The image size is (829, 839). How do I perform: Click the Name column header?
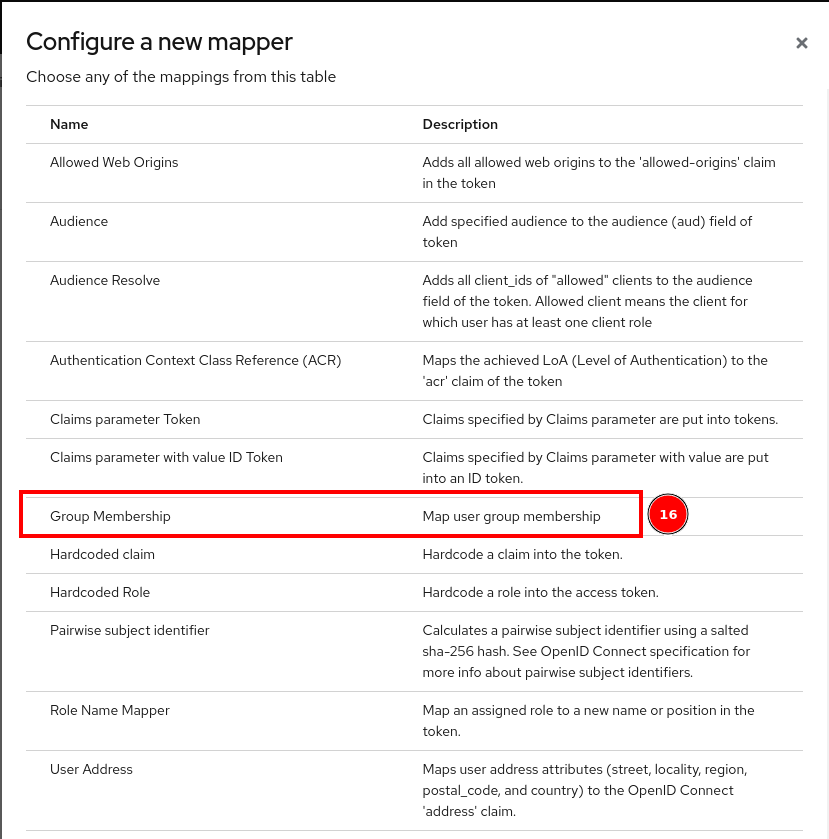pos(68,124)
